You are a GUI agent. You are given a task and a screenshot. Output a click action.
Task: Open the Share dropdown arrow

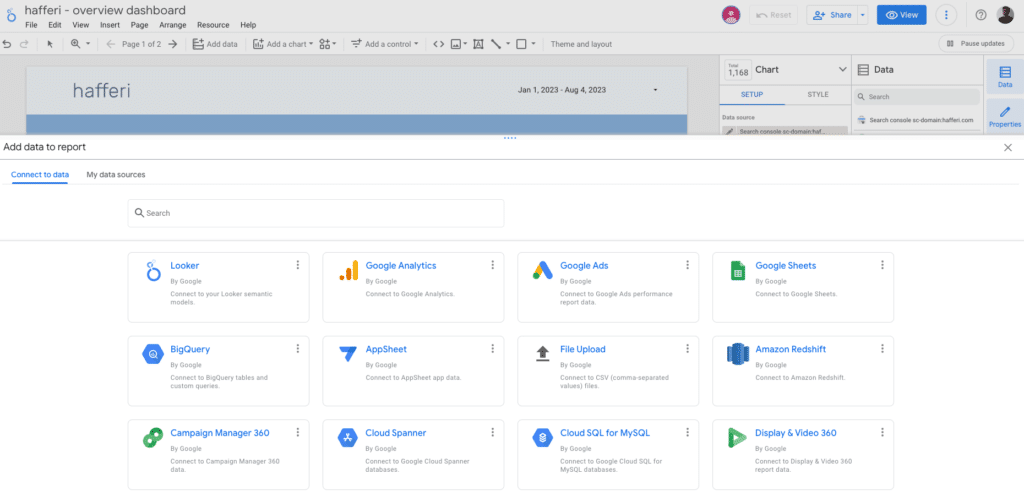point(862,15)
